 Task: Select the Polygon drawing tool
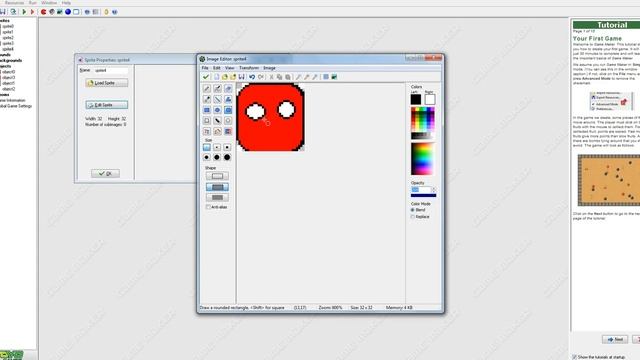(x=228, y=99)
